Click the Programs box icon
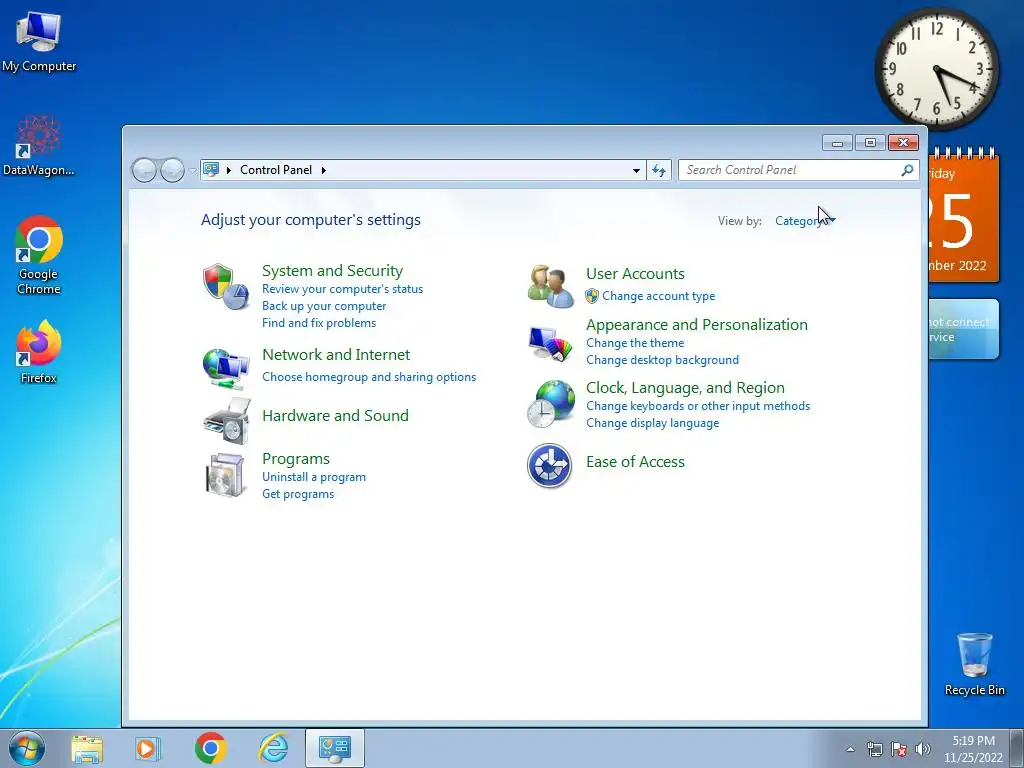1024x768 pixels. 225,475
